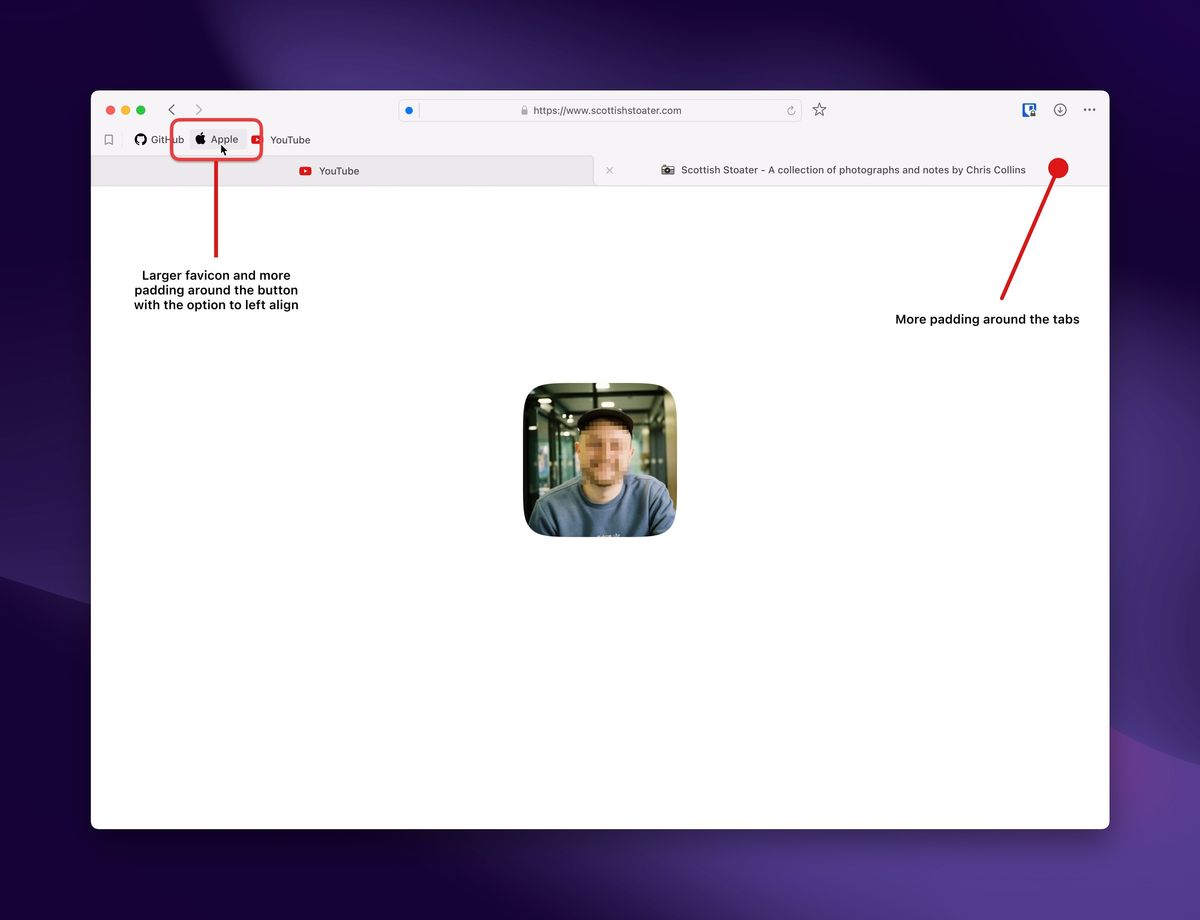Click the padlock icon beside the URL

524,111
